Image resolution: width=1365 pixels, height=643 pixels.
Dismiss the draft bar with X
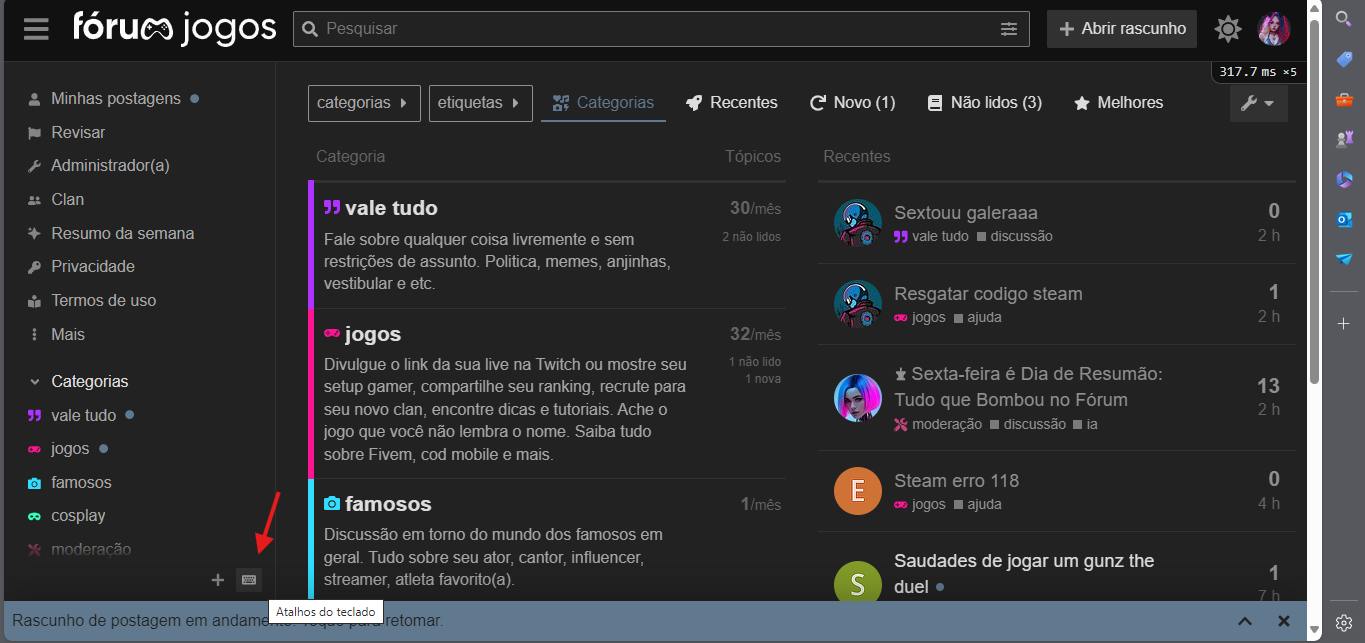coord(1284,621)
